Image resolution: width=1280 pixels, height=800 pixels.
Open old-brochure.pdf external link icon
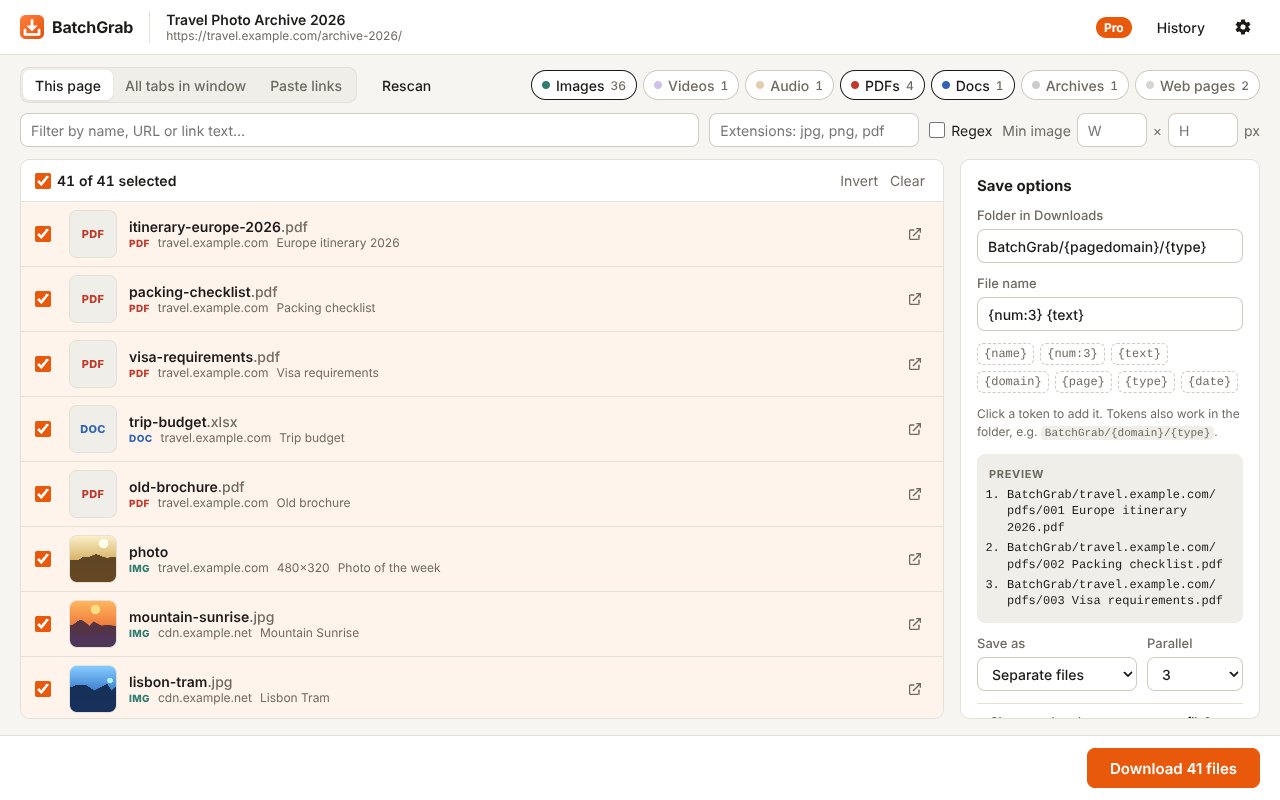click(914, 494)
